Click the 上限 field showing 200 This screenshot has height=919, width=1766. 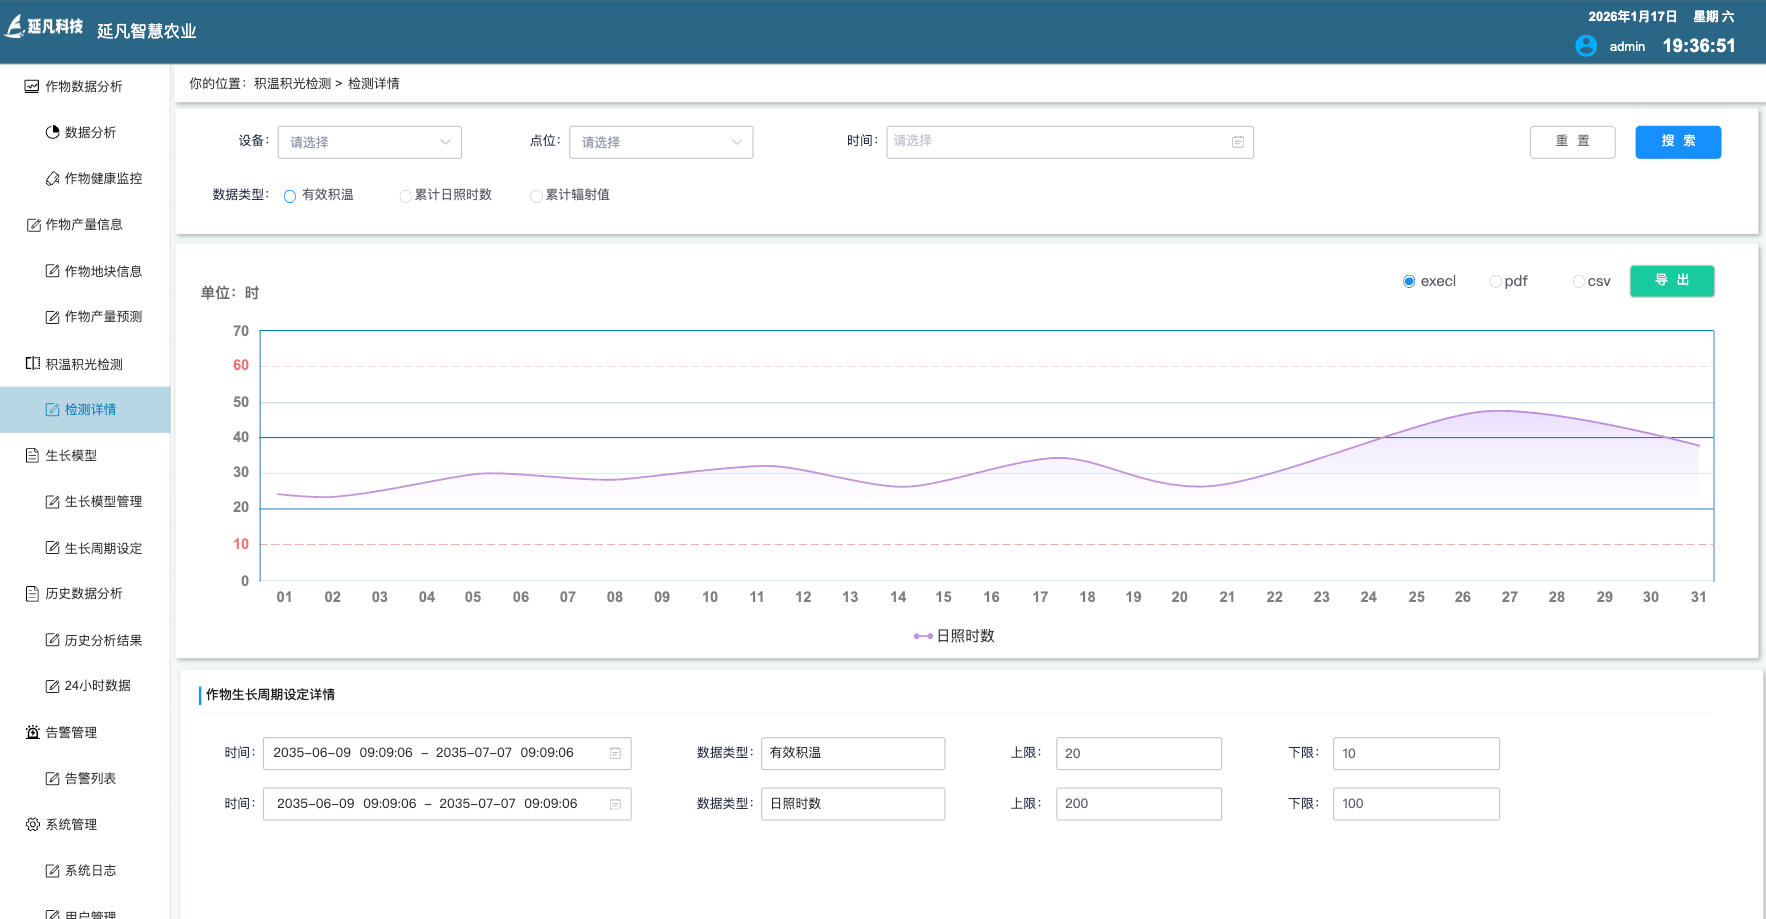pos(1138,804)
